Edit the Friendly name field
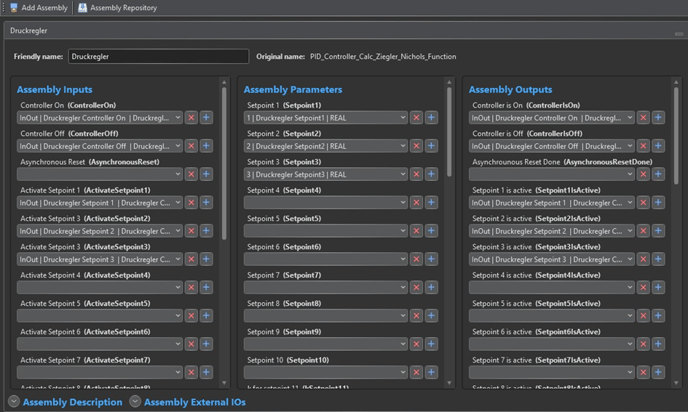Image resolution: width=688 pixels, height=412 pixels. [158, 56]
